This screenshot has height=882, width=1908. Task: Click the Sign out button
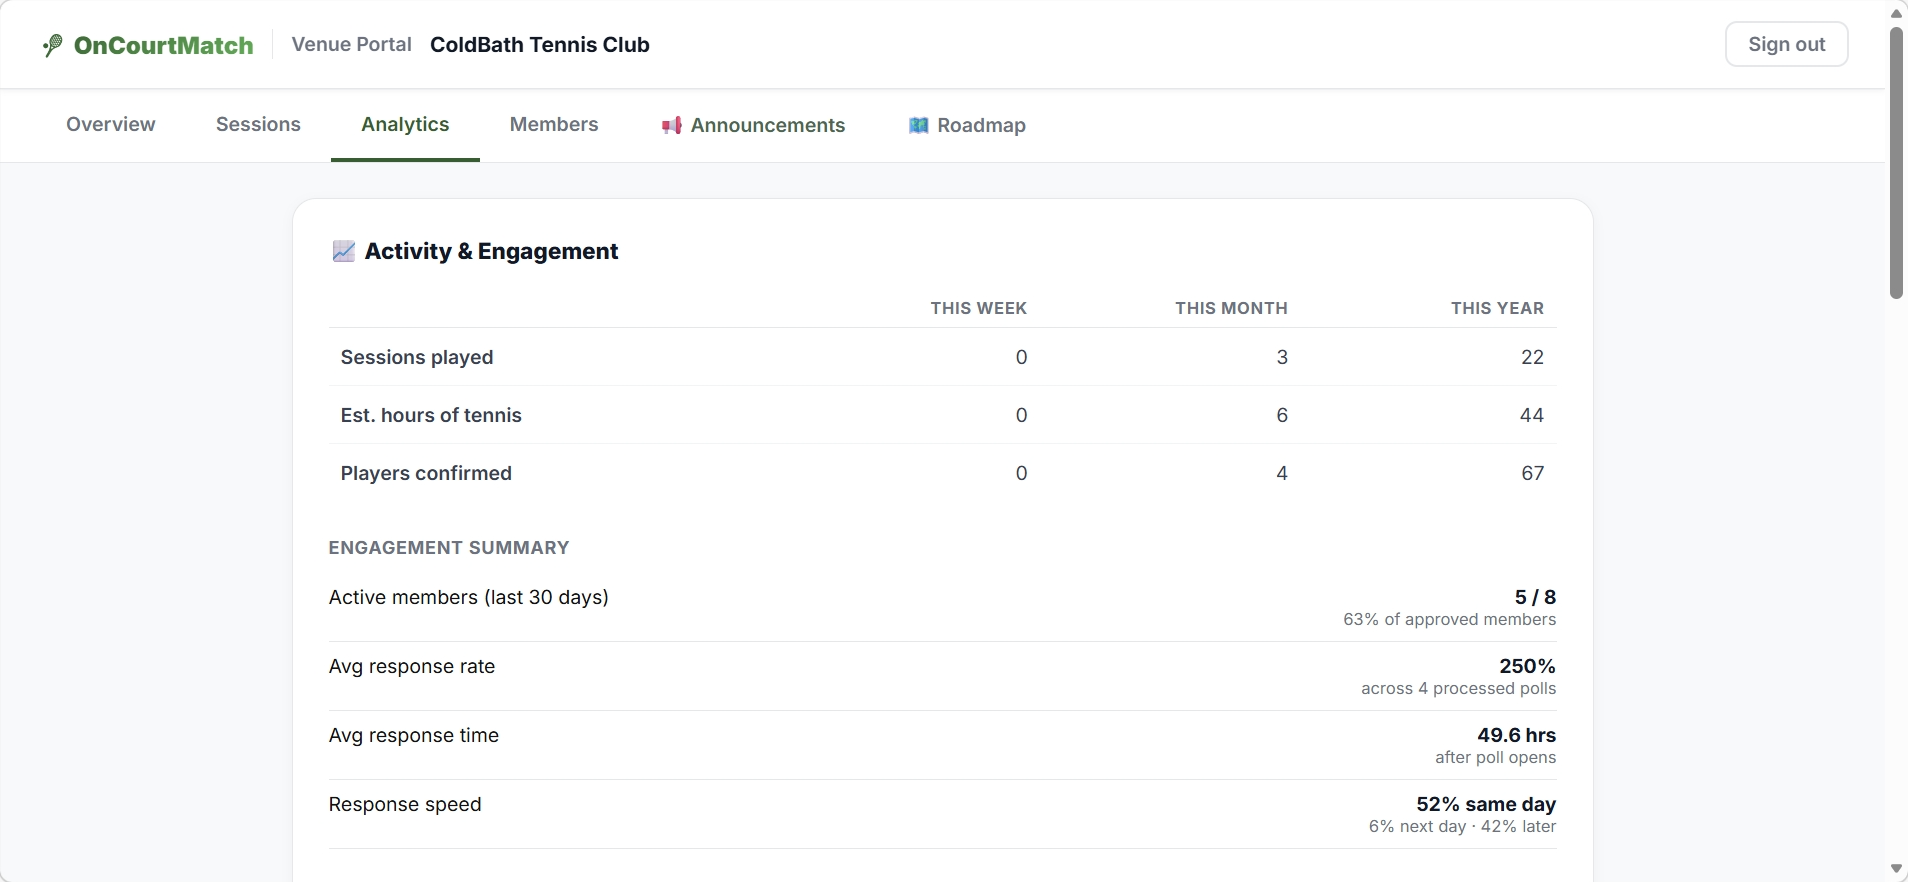(1786, 44)
